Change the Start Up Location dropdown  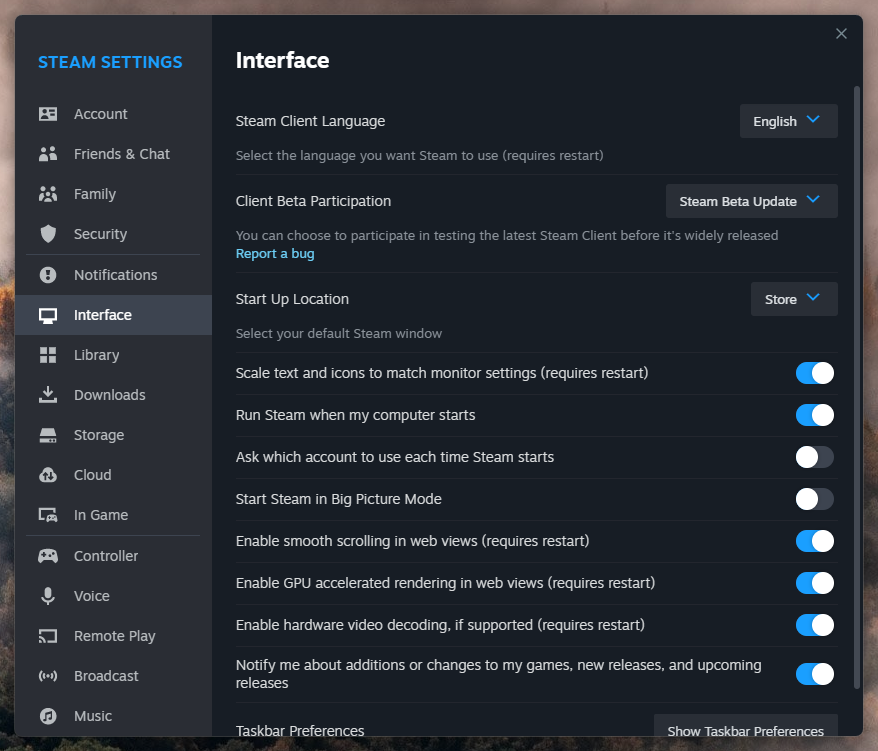click(793, 298)
